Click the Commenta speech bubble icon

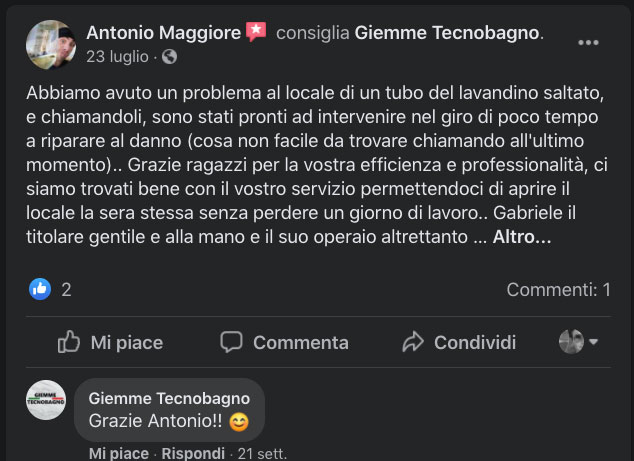(231, 342)
